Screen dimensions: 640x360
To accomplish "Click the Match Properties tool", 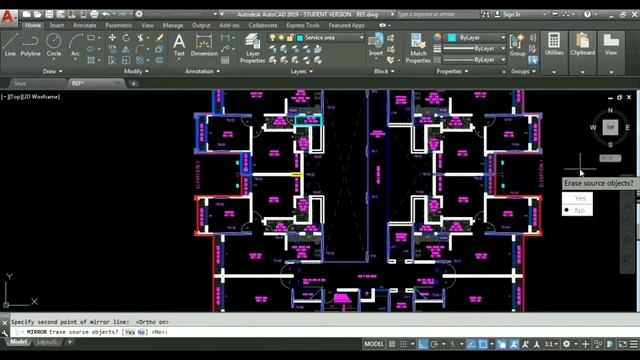I will tap(418, 48).
